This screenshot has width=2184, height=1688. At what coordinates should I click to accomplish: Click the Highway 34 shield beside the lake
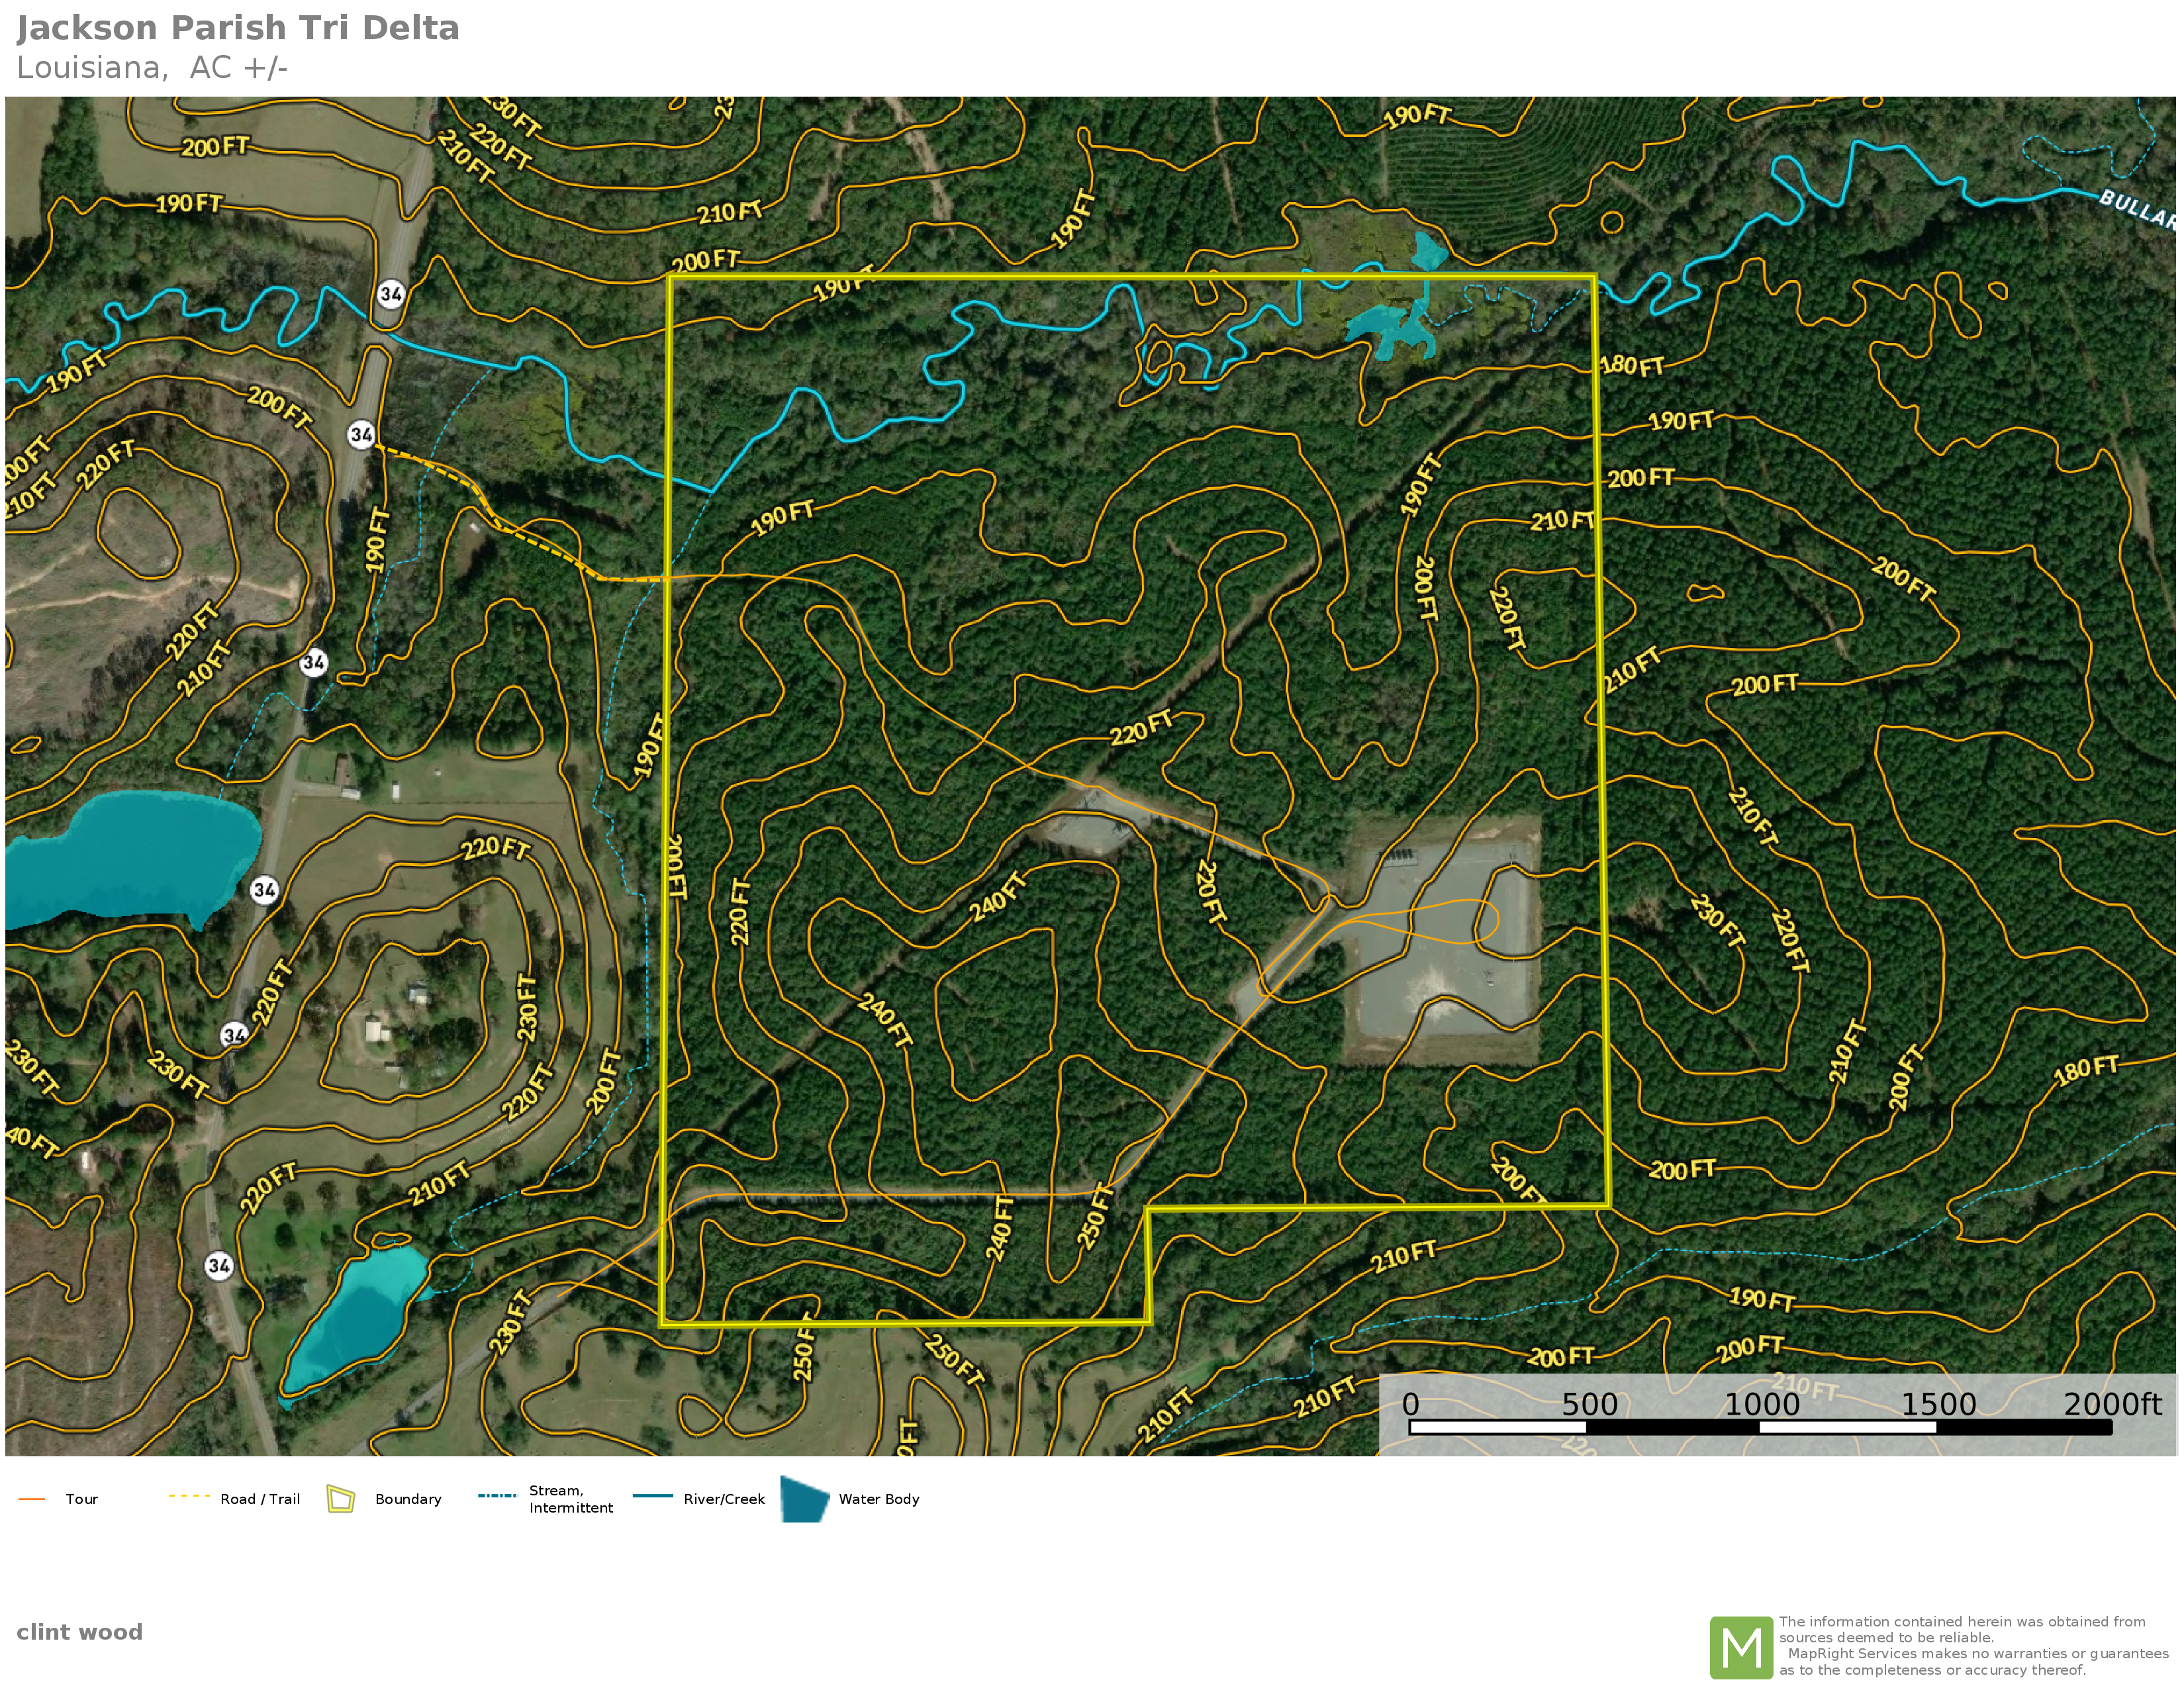(x=264, y=890)
